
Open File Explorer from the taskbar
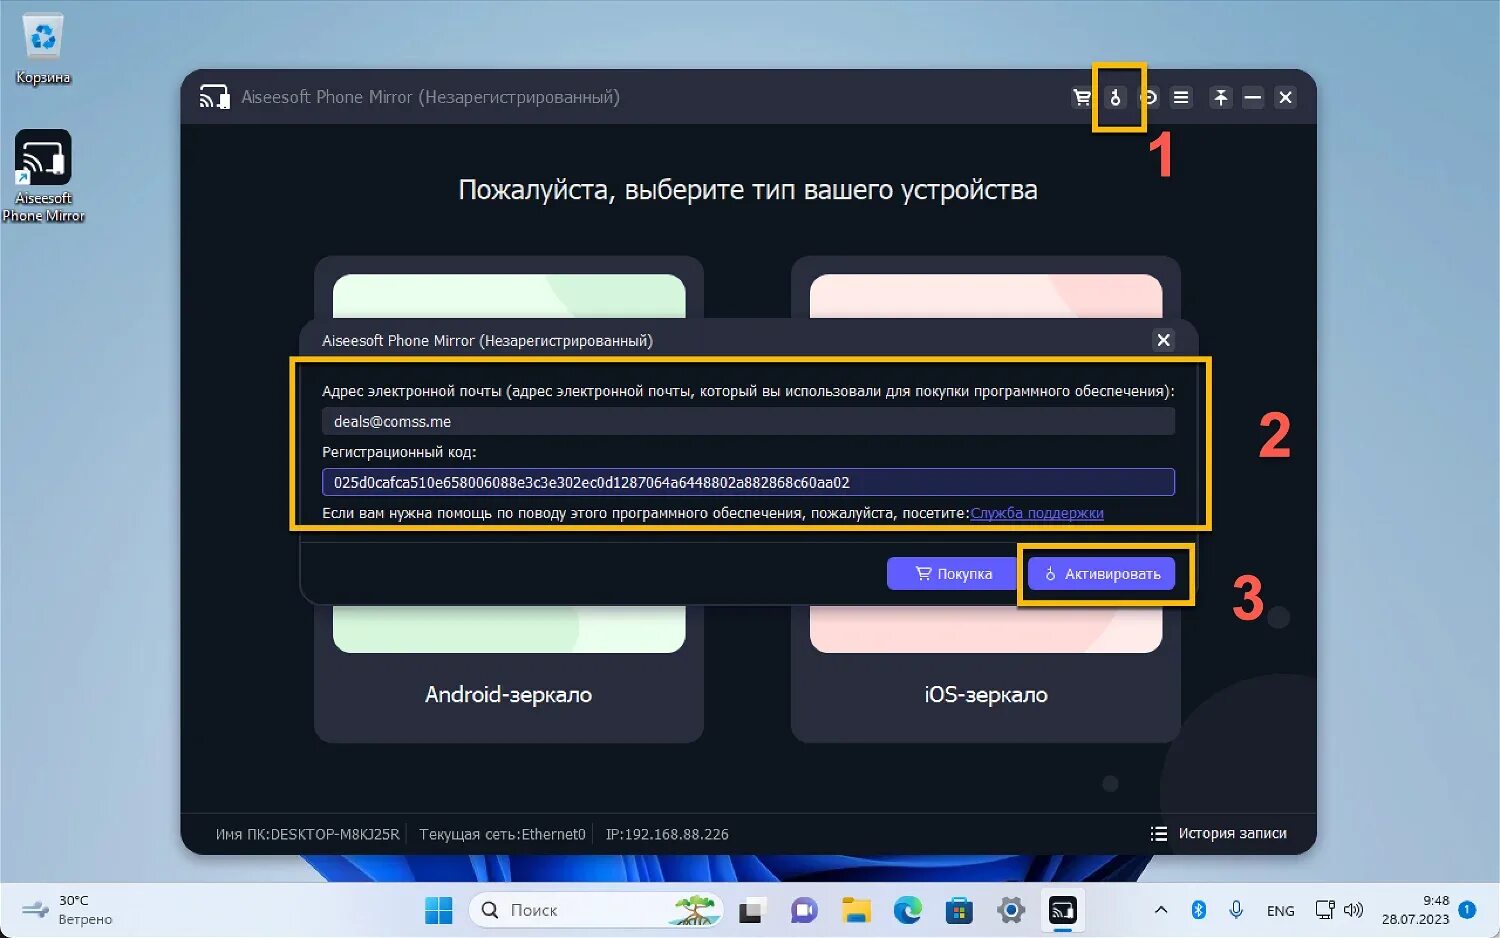click(x=856, y=910)
